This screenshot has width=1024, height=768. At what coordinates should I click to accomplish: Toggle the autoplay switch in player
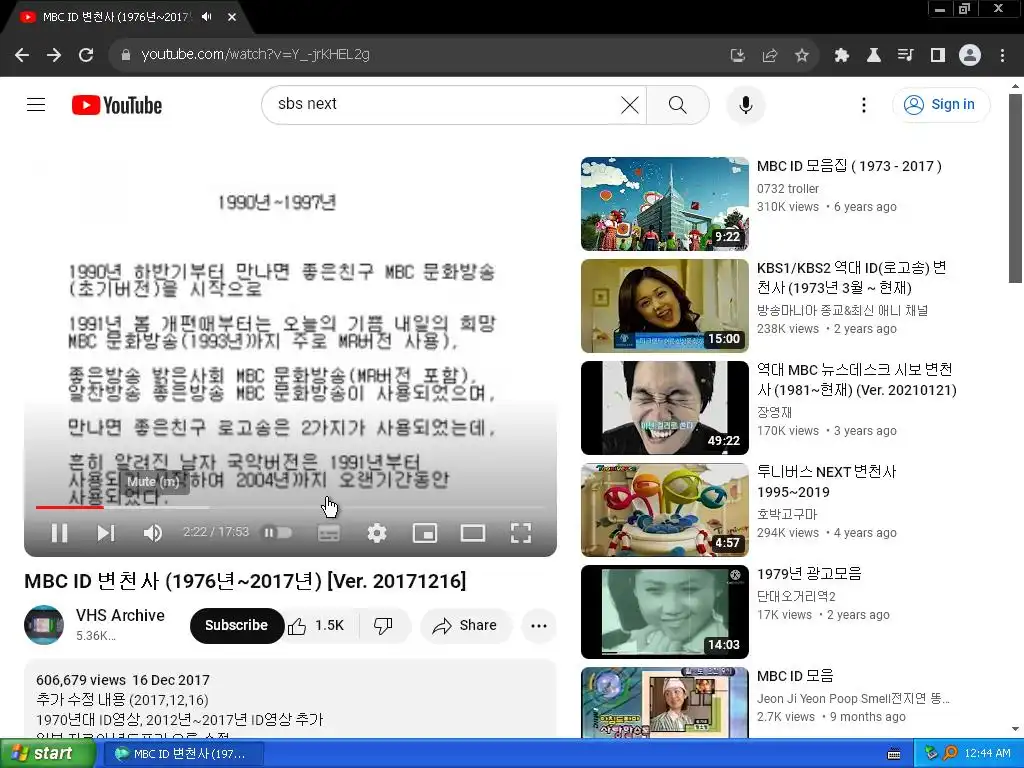tap(277, 533)
